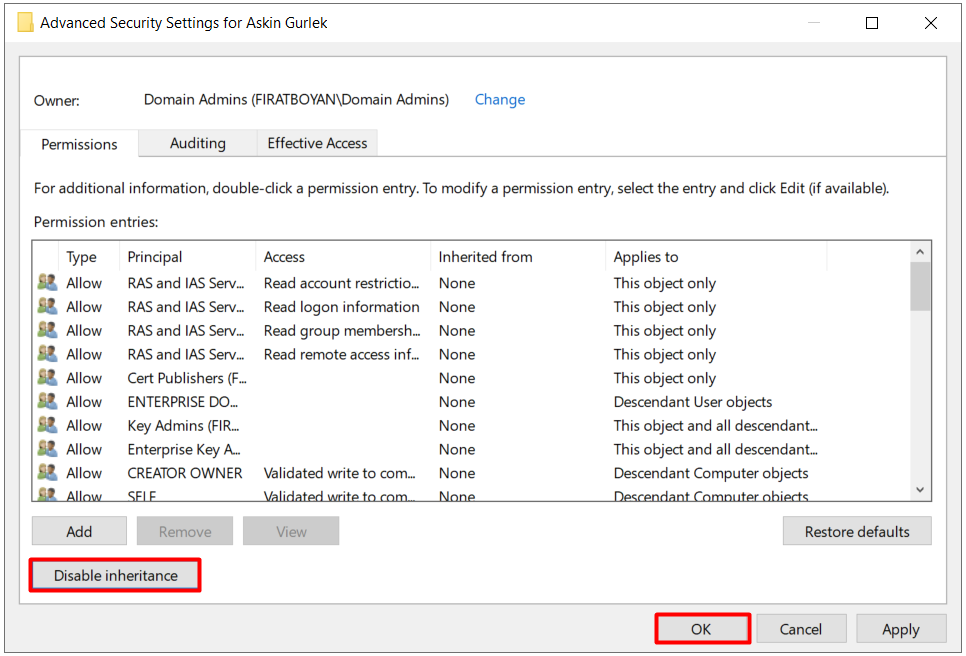This screenshot has width=966, height=656.
Task: Click group icon for Read logon information row
Action: point(47,306)
